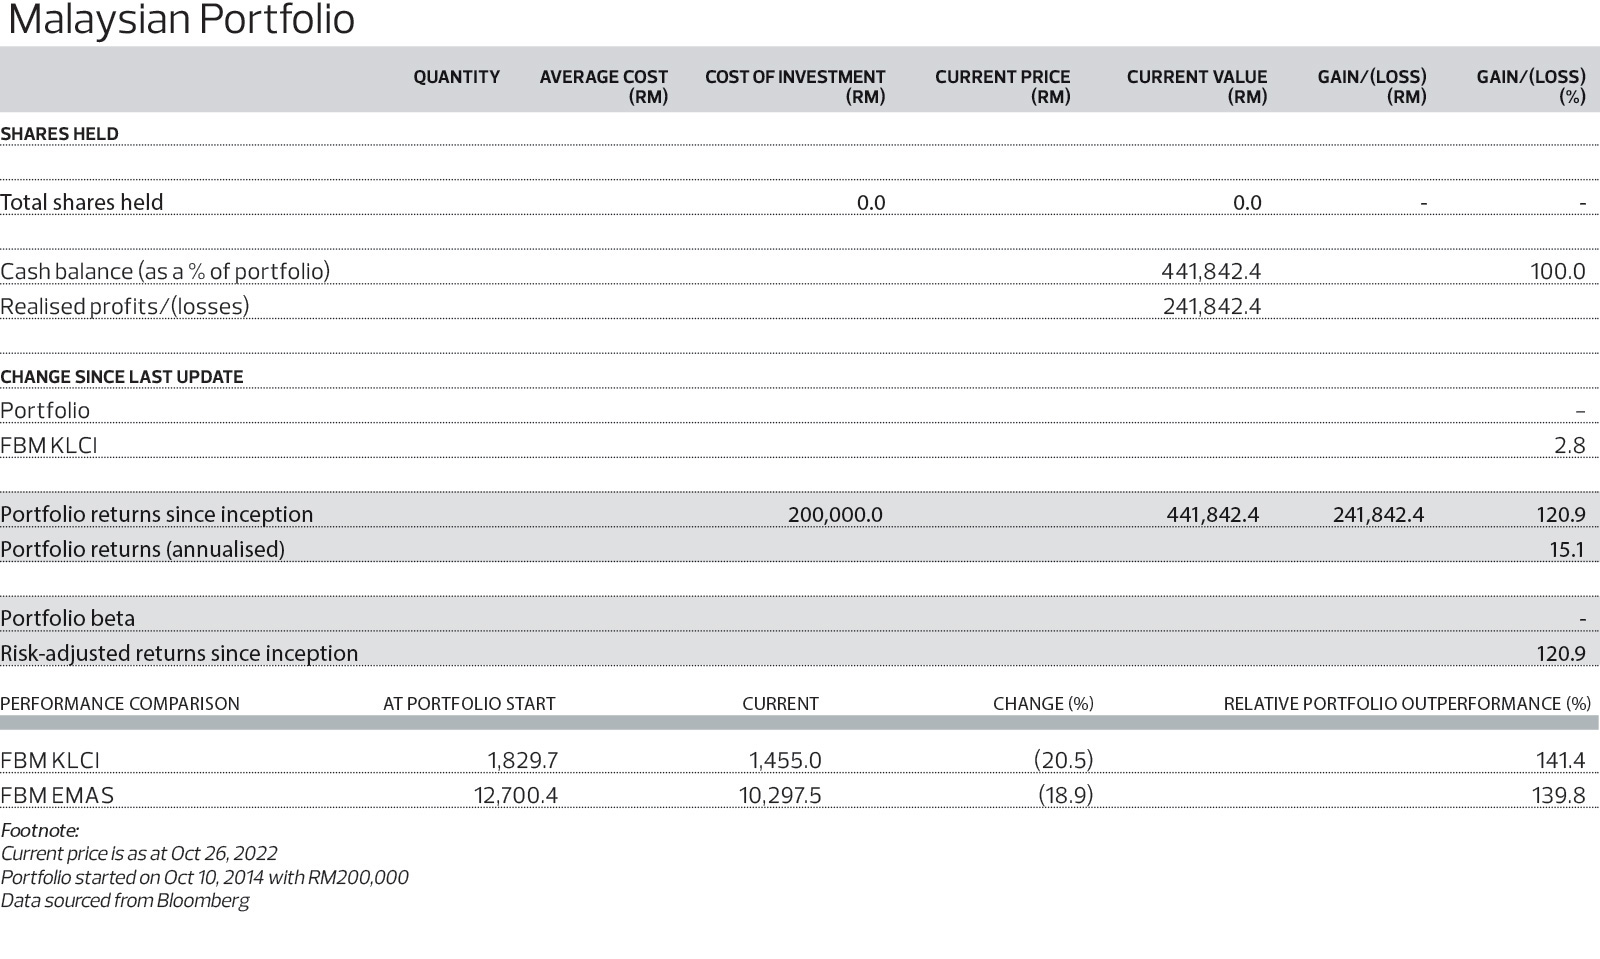Click the FBM EMAS start value 12,700.4
Screen dimensions: 1600x959
click(516, 795)
